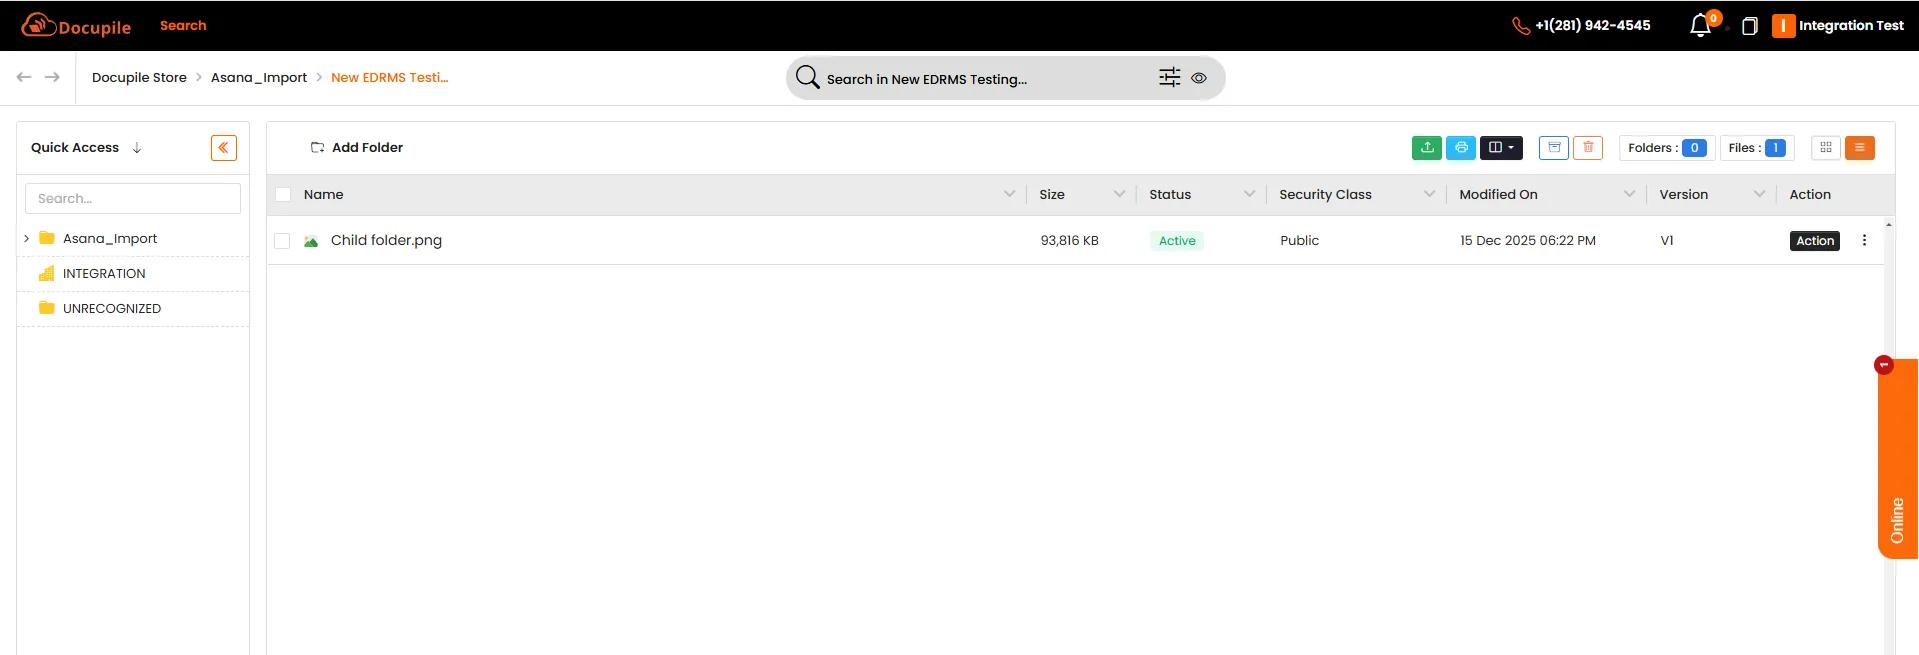Viewport: 1919px width, 655px height.
Task: Click the red trash delete icon
Action: [x=1588, y=148]
